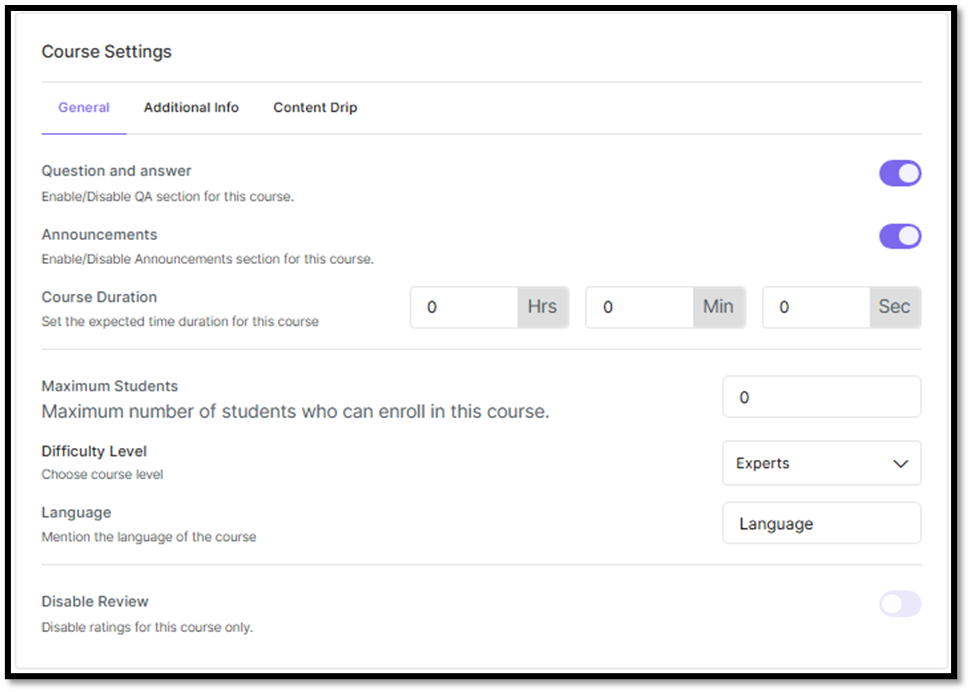
Task: Click the Course Duration label
Action: pyautogui.click(x=99, y=297)
